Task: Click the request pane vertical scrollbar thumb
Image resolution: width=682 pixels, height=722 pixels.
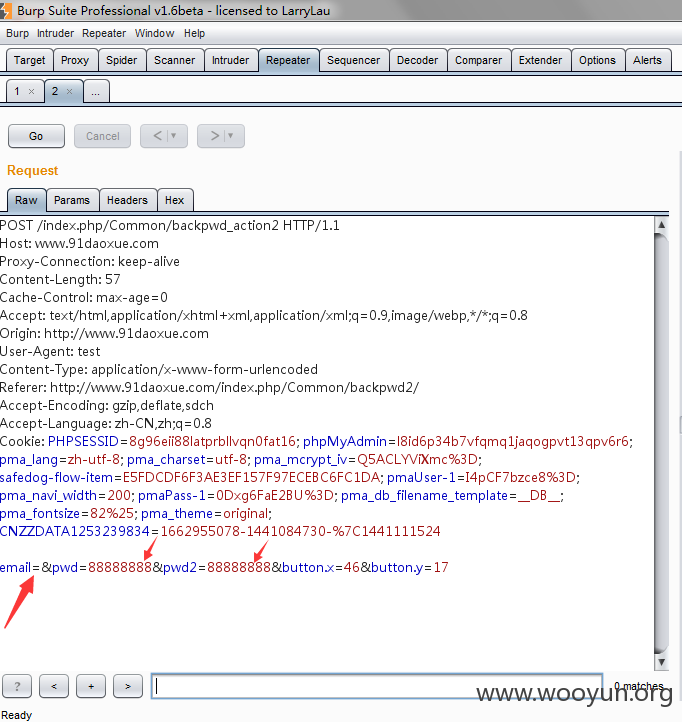Action: click(x=661, y=443)
